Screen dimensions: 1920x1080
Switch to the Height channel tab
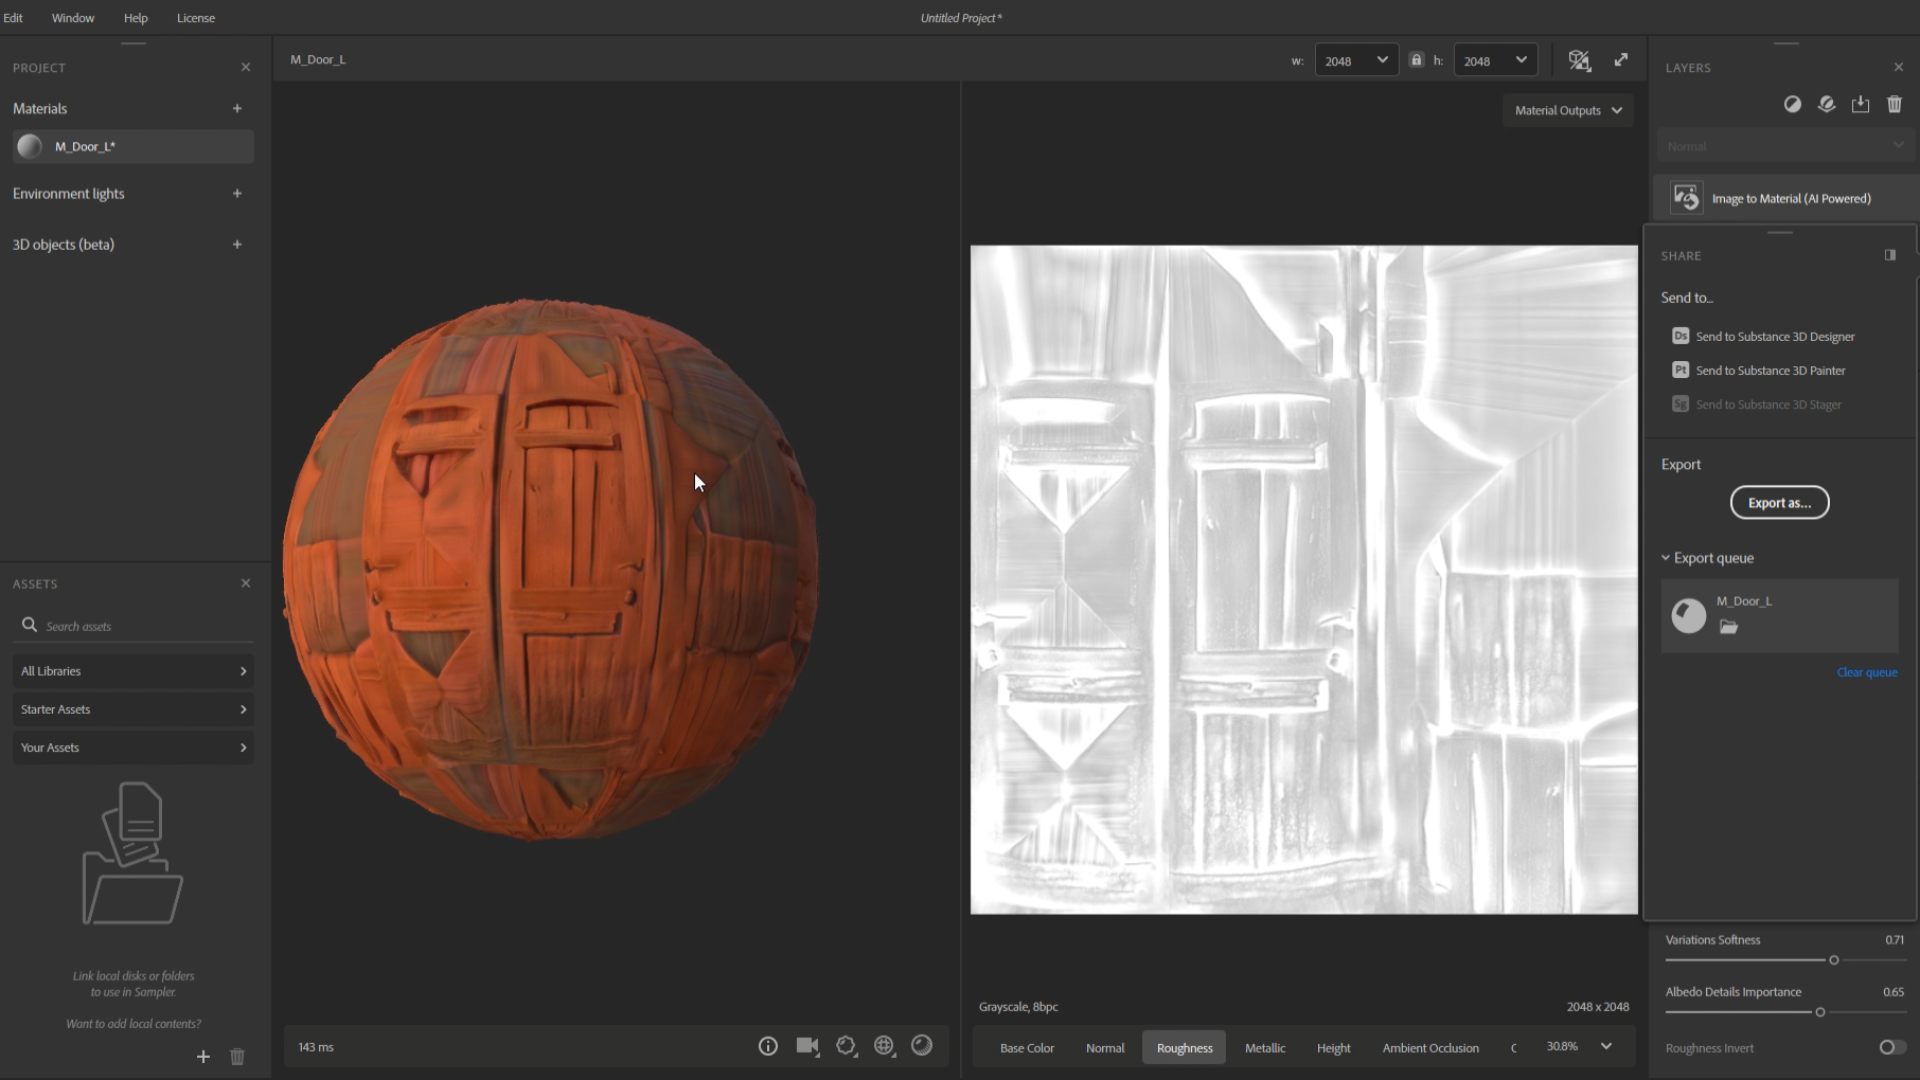tap(1333, 1048)
